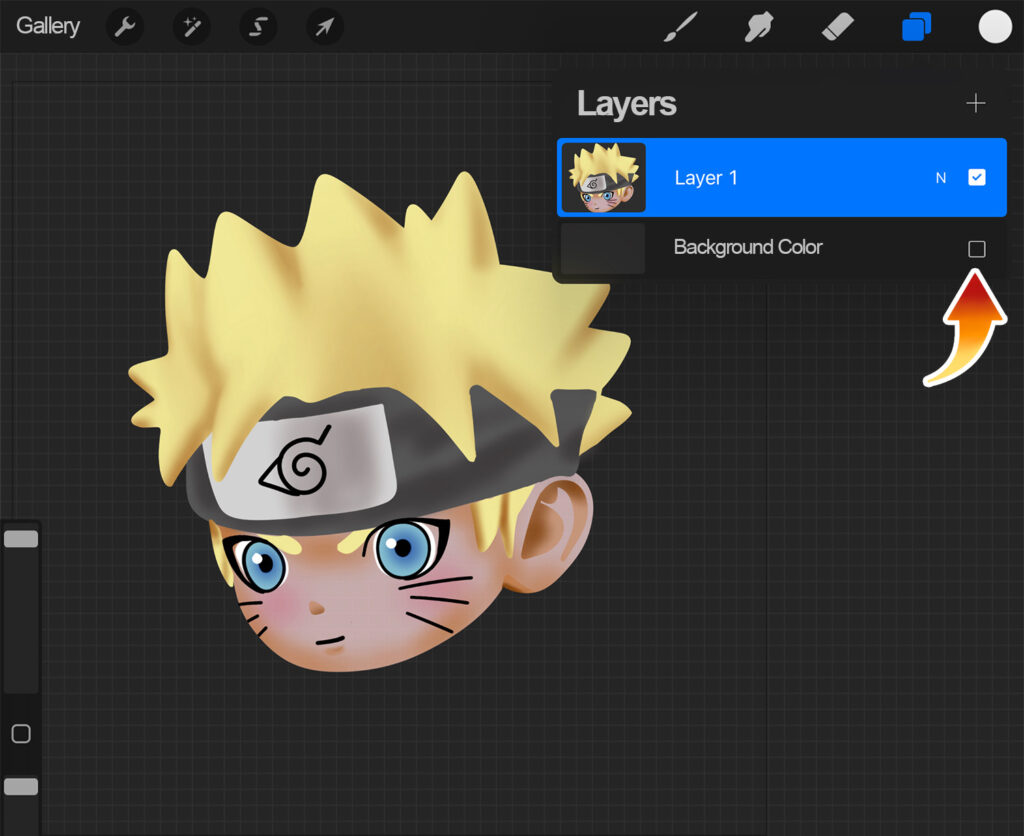The image size is (1024, 836).
Task: Open Layer 1 blend mode N
Action: [940, 178]
